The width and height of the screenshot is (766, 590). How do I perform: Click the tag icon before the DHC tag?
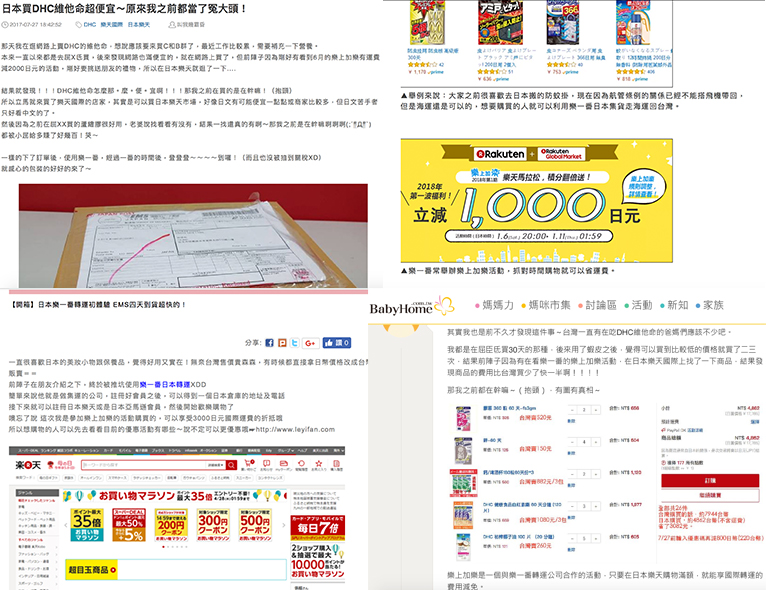[78, 24]
